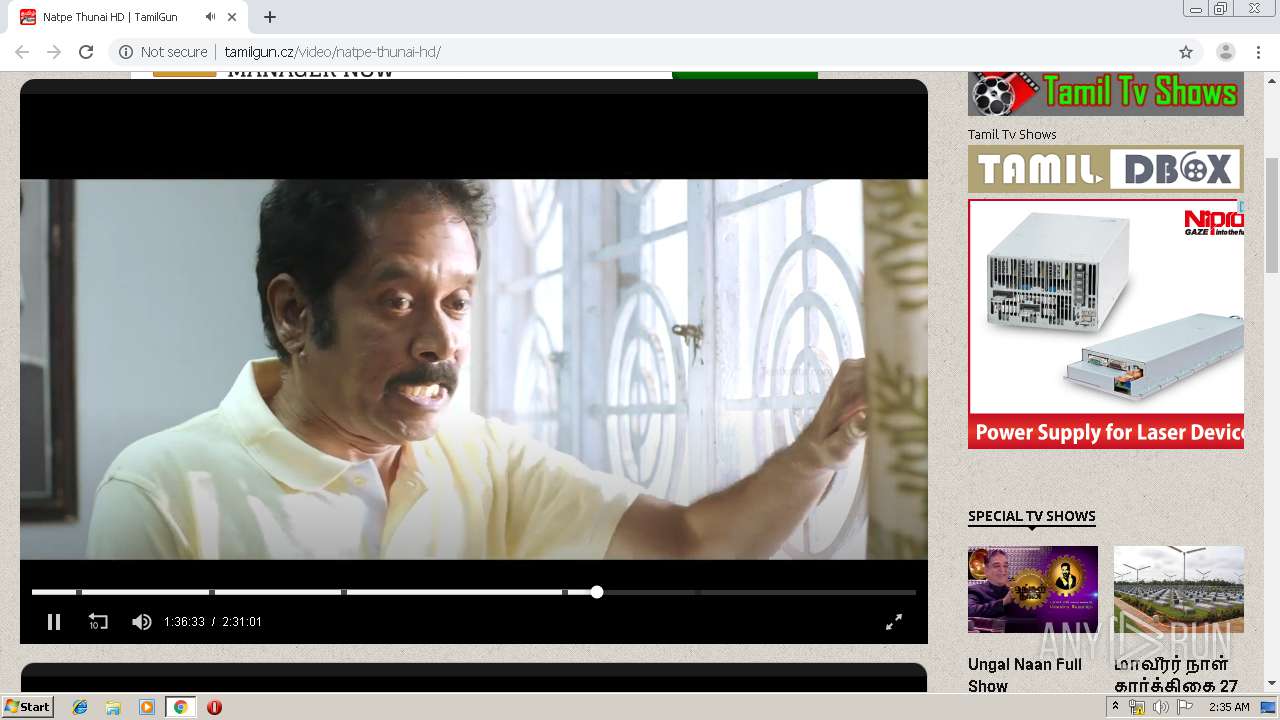
Task: Seek using the video progress bar handle
Action: pos(597,592)
